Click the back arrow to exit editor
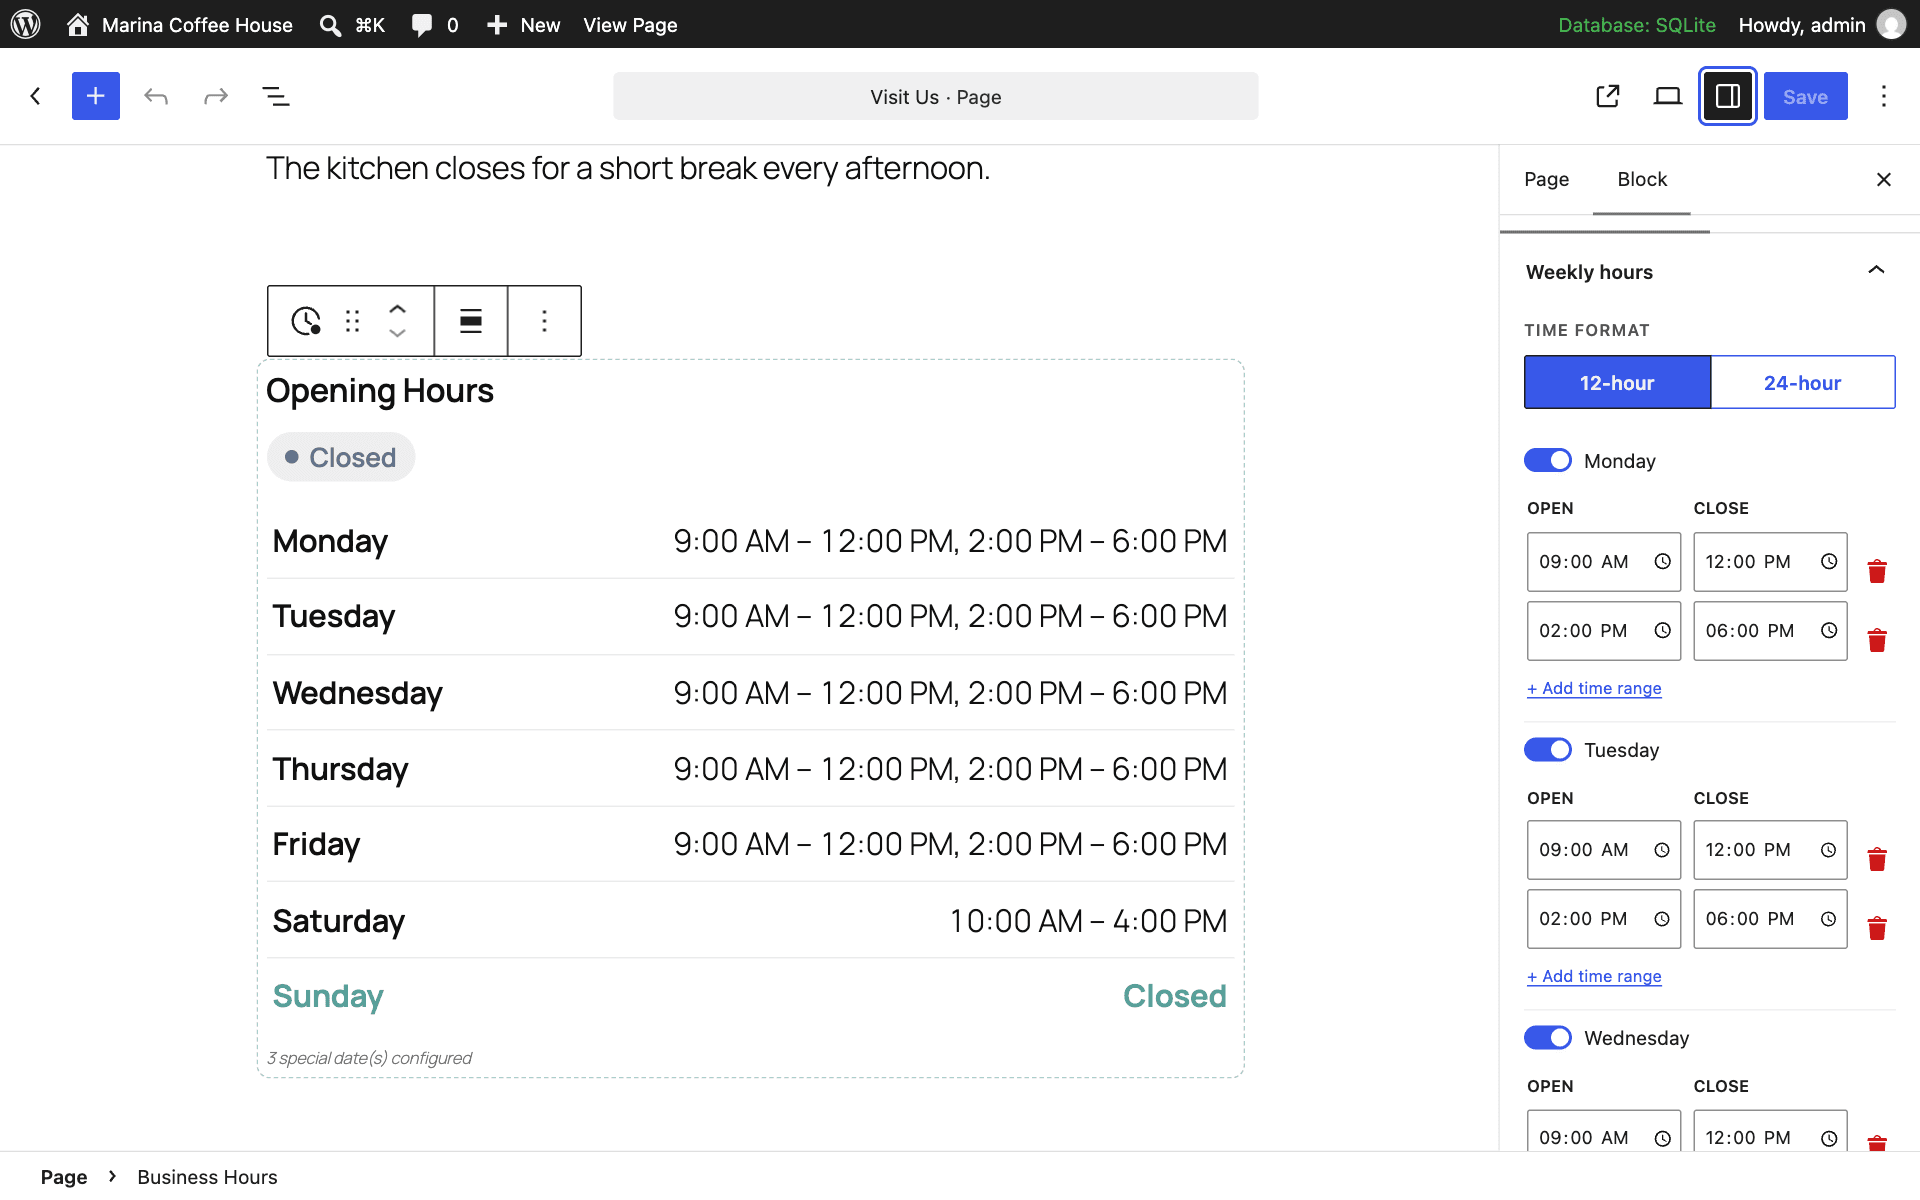 [x=35, y=96]
